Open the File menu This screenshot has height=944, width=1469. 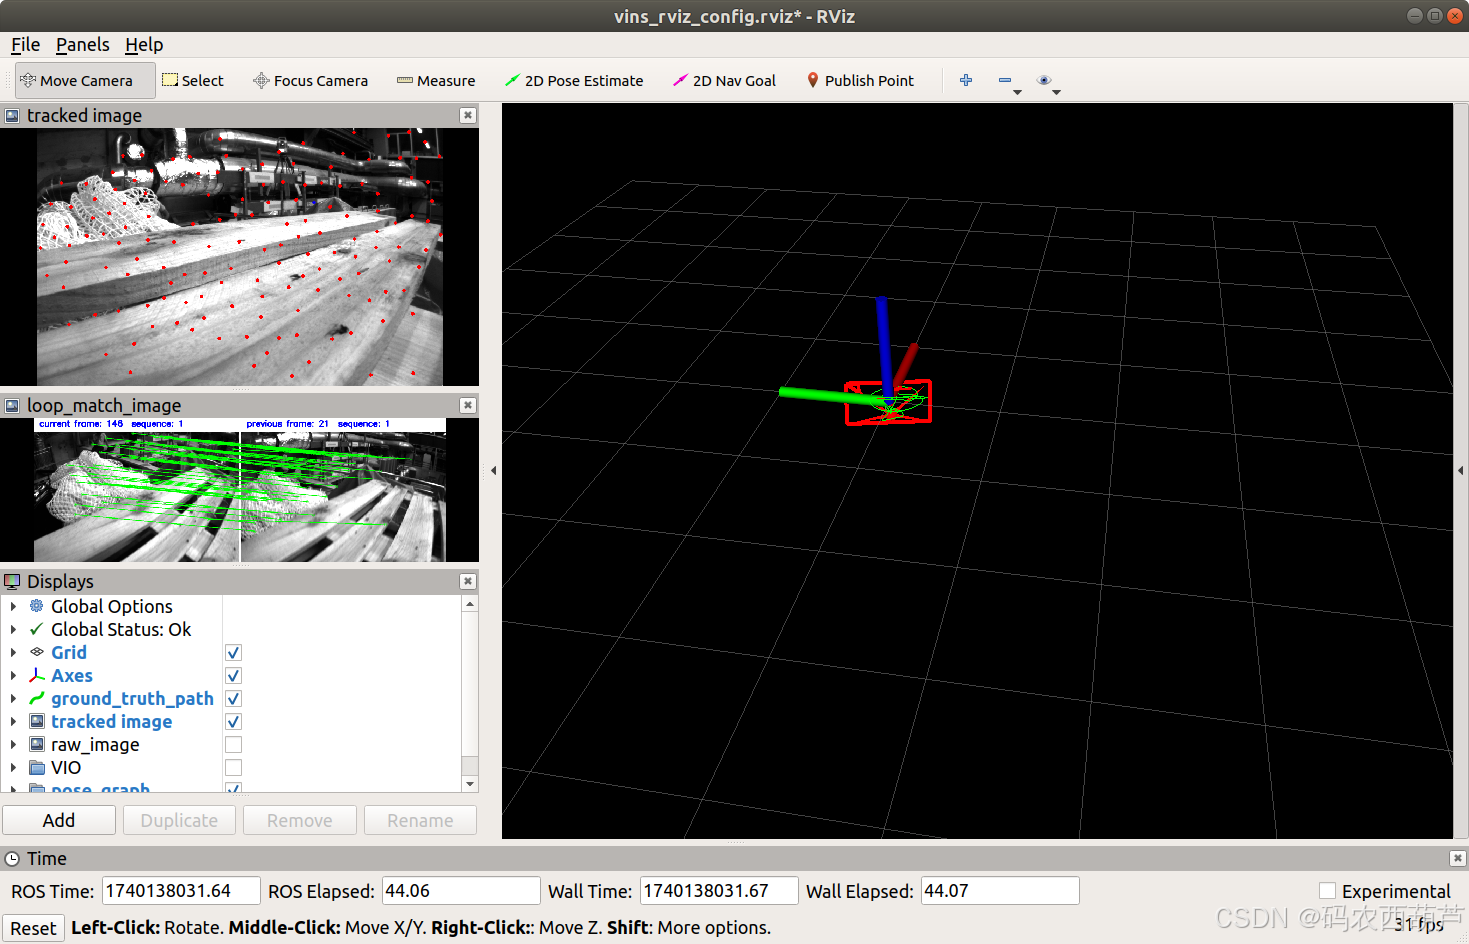click(x=24, y=44)
